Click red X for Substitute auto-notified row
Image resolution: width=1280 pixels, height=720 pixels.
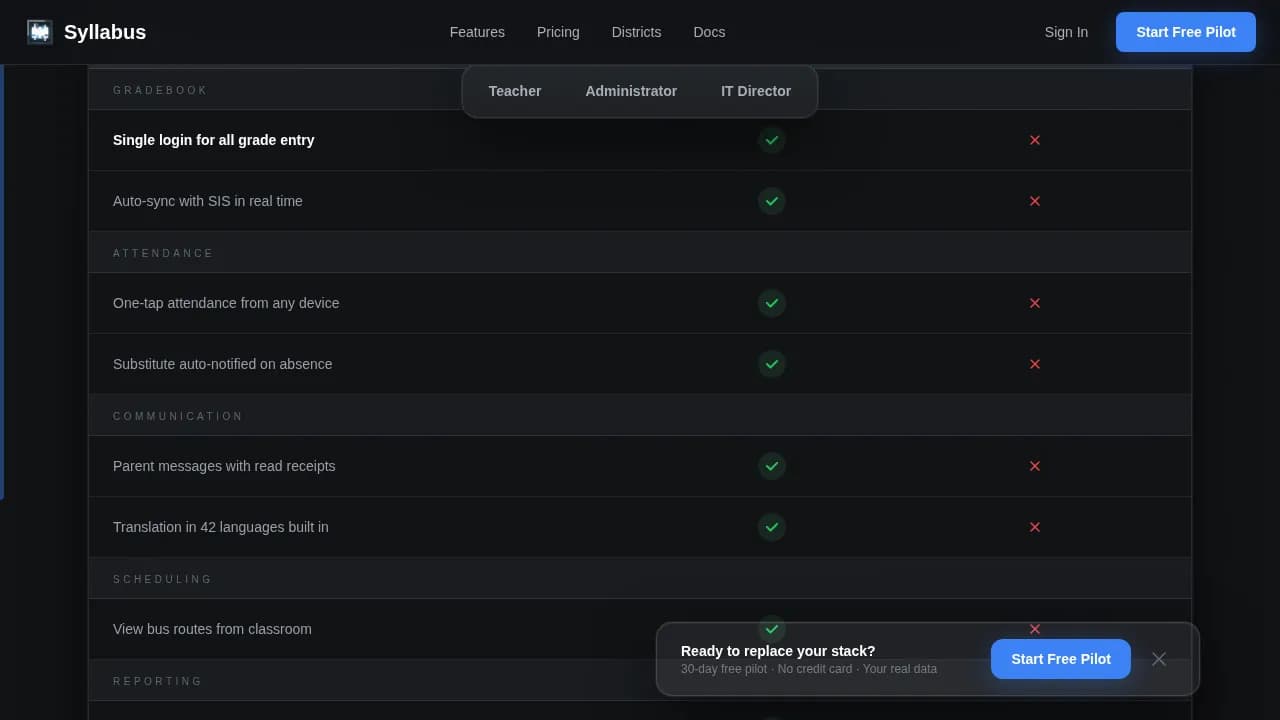pos(1035,364)
